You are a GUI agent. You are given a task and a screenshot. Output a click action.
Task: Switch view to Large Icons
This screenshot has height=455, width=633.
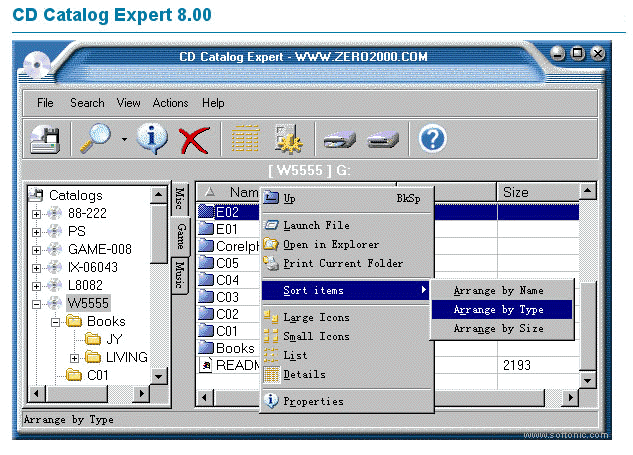347,317
